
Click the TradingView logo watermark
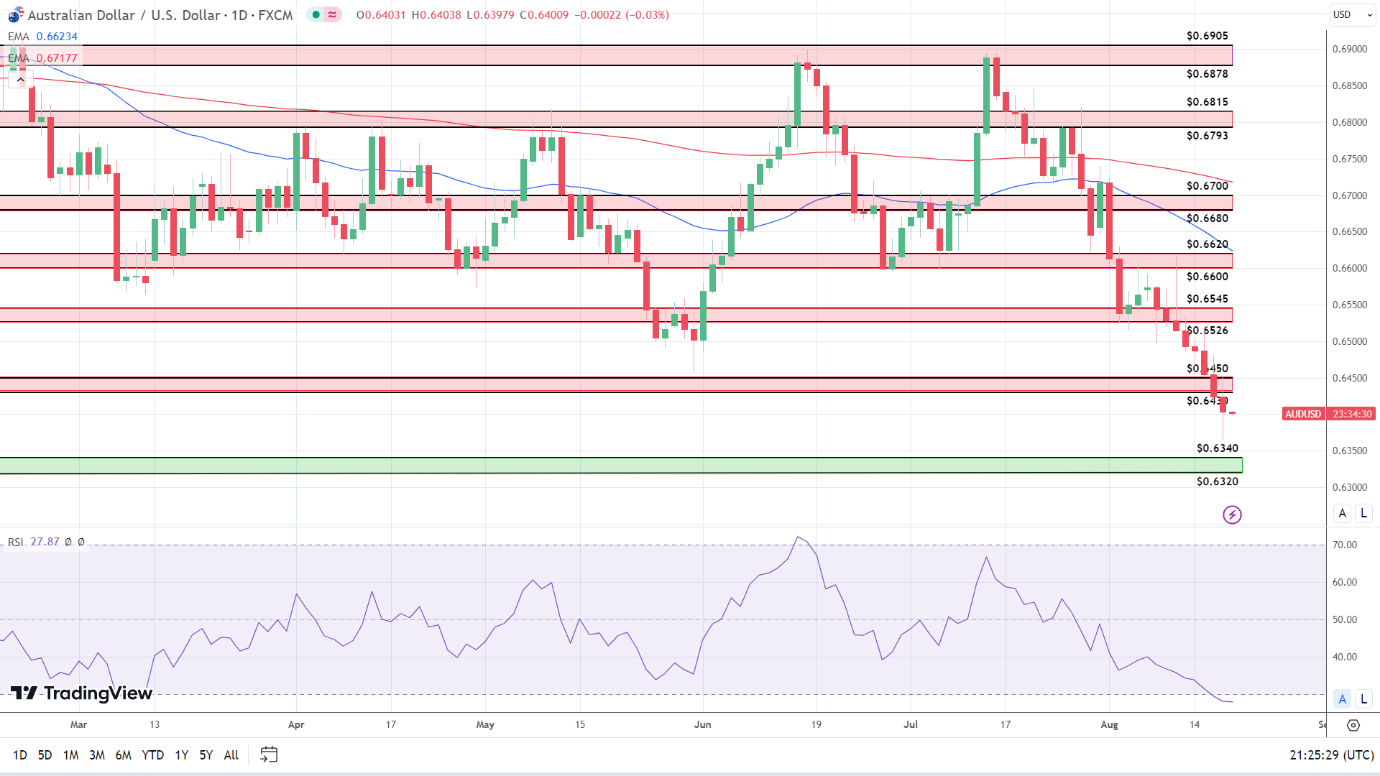tap(85, 693)
